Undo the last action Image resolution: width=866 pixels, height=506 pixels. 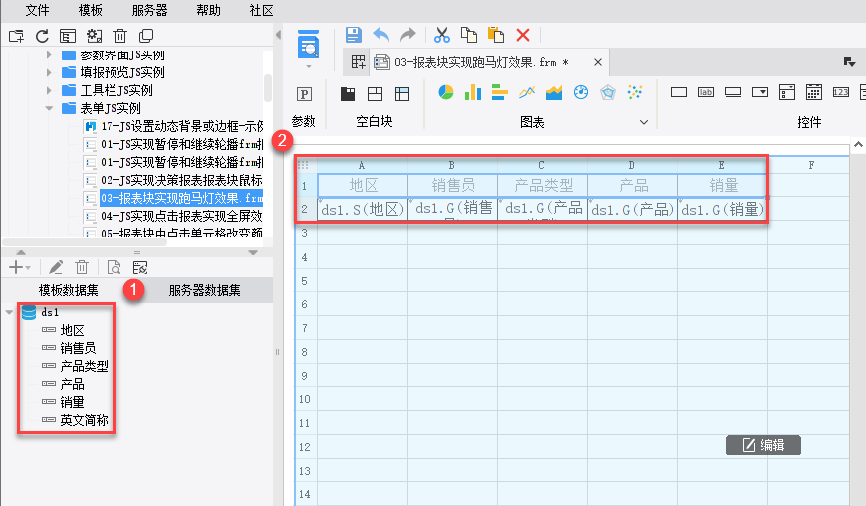point(381,35)
